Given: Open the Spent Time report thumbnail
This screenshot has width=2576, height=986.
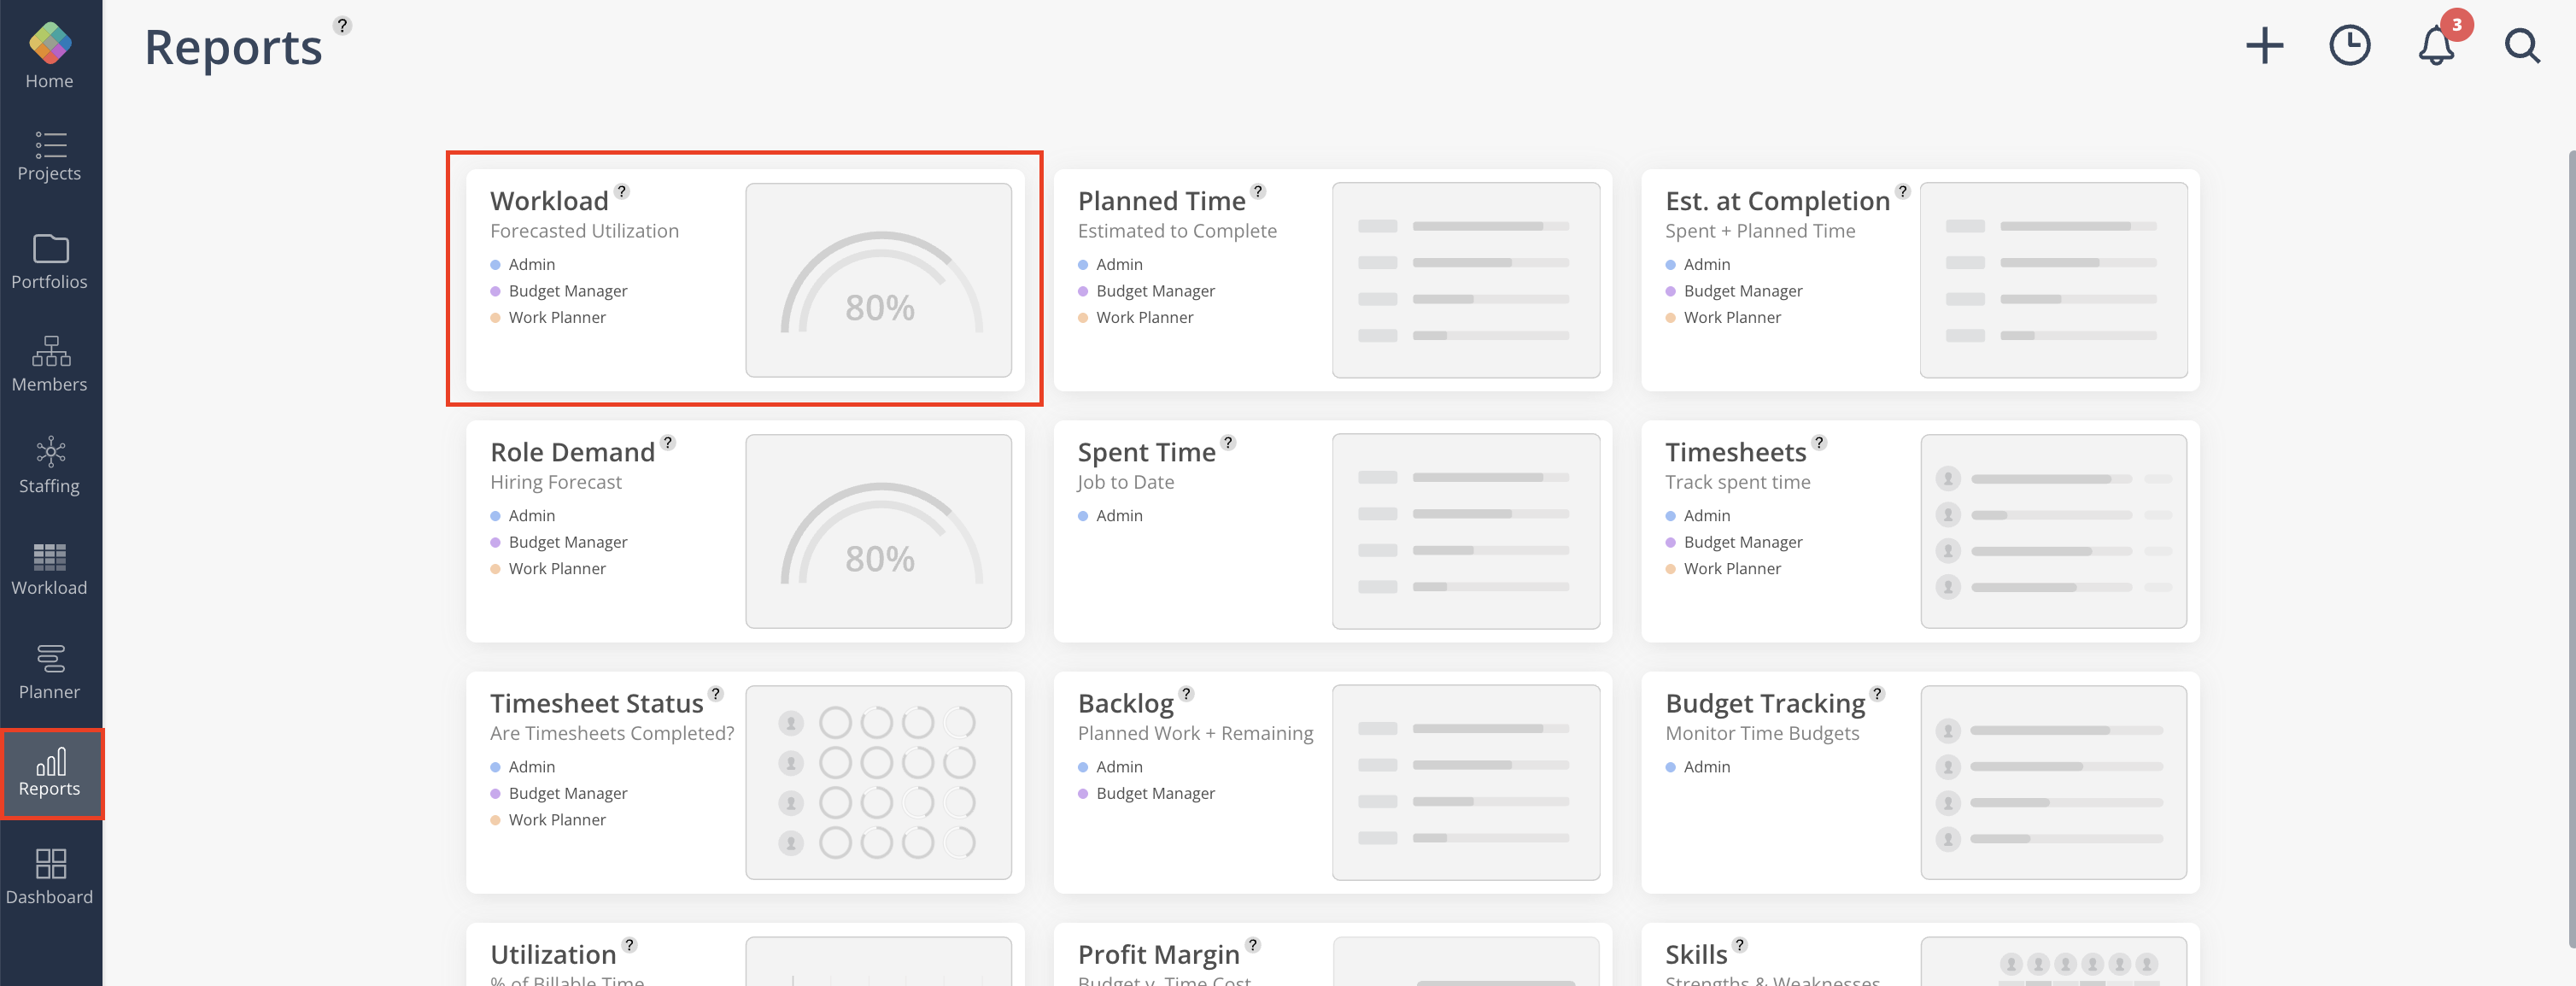Looking at the screenshot, I should [1465, 531].
